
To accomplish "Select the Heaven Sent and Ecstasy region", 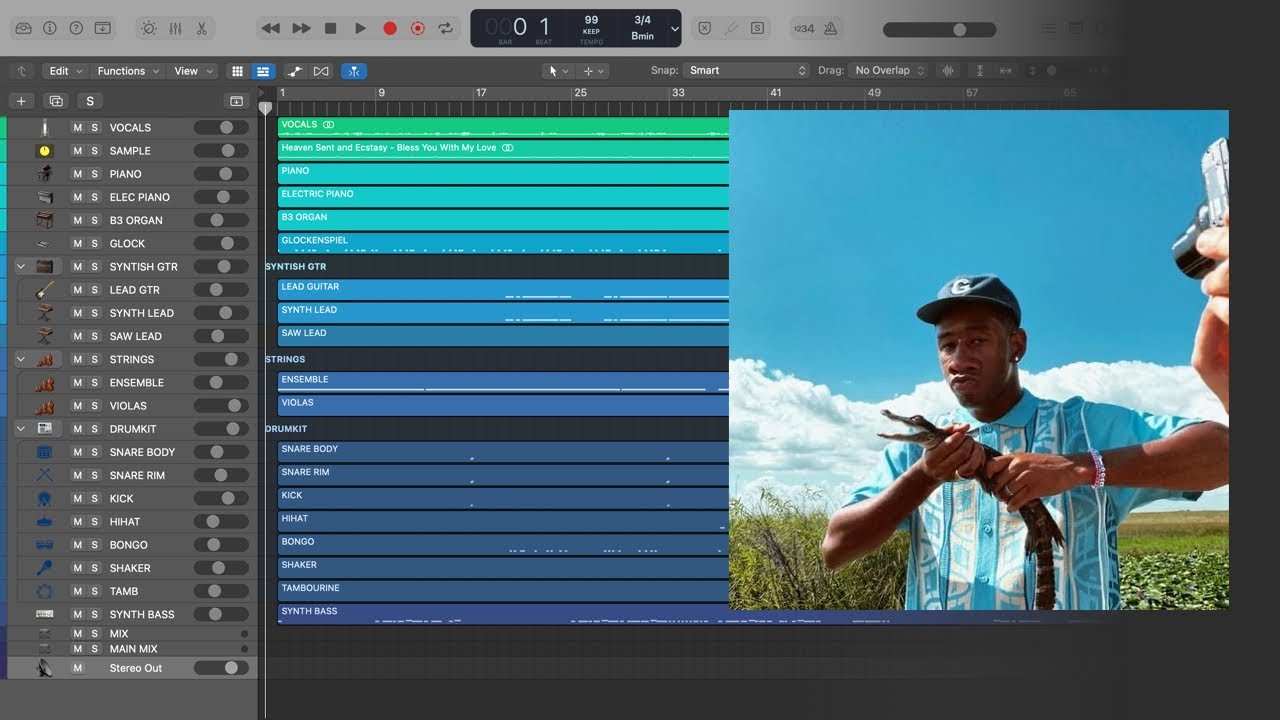I will pos(503,150).
